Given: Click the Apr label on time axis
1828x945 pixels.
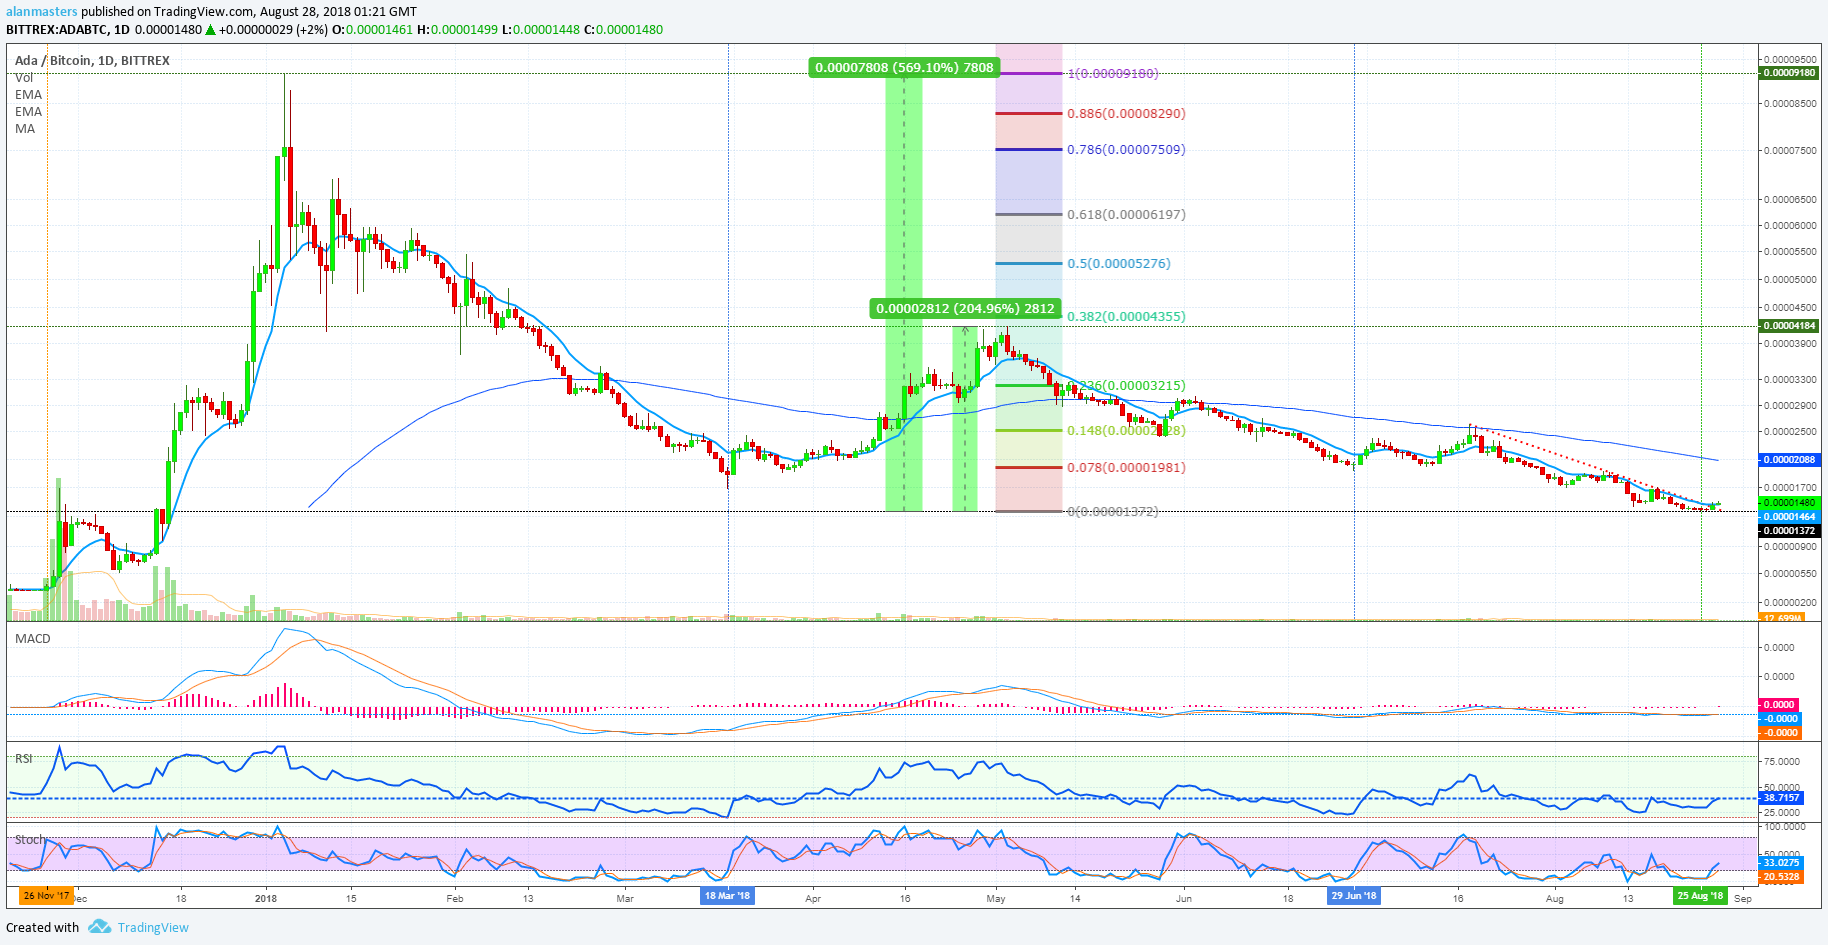Looking at the screenshot, I should click(x=813, y=898).
